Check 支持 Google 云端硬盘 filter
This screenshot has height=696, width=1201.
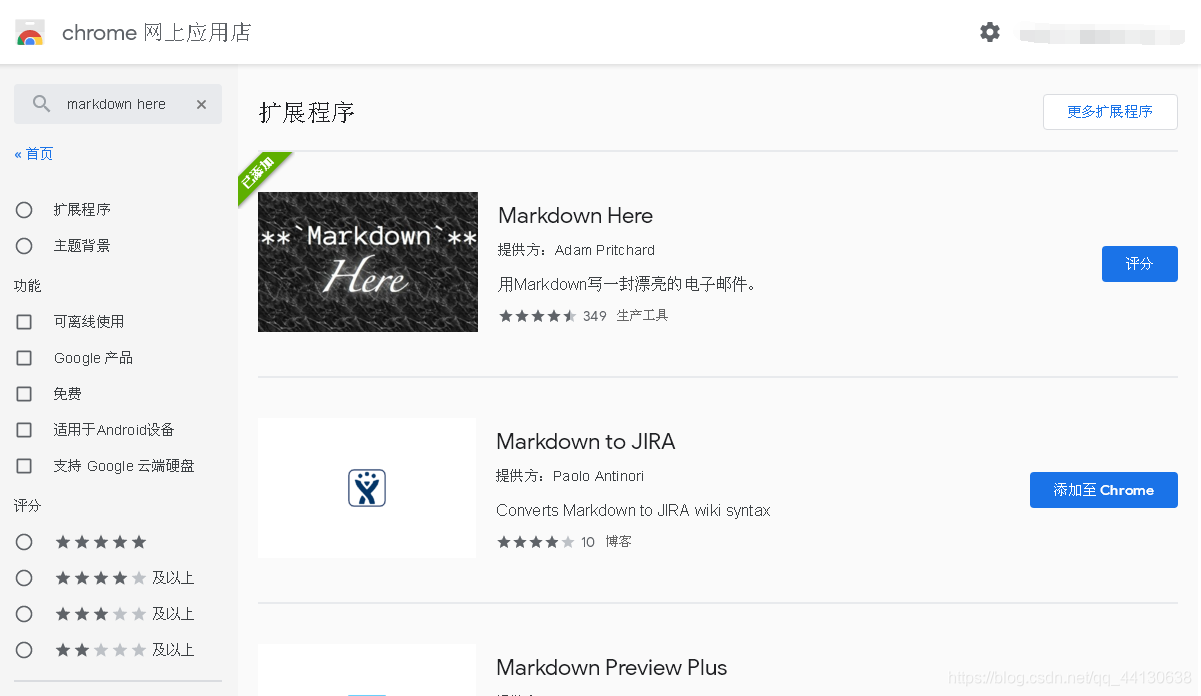(x=24, y=466)
